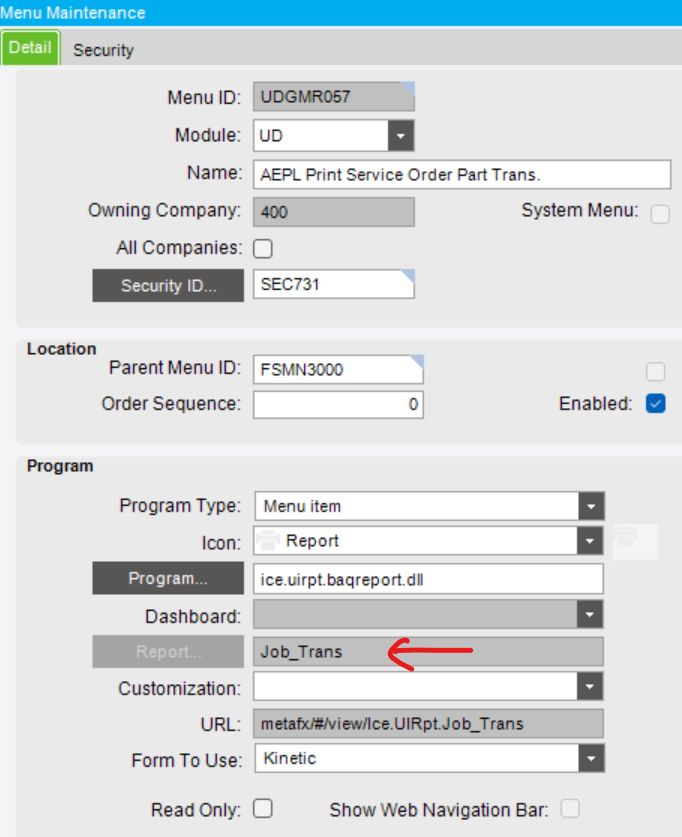Select the Detail tab
This screenshot has width=682, height=837.
pyautogui.click(x=30, y=48)
